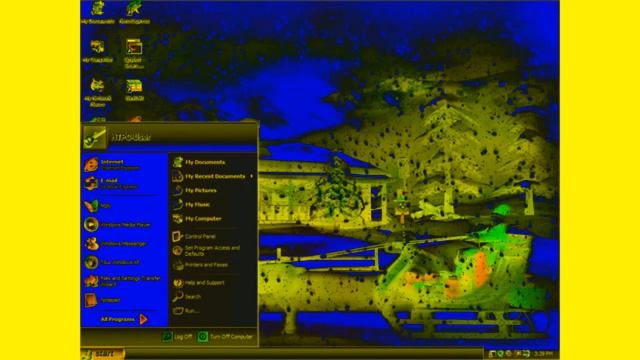Select the My Network Places desktop icon

pos(97,92)
